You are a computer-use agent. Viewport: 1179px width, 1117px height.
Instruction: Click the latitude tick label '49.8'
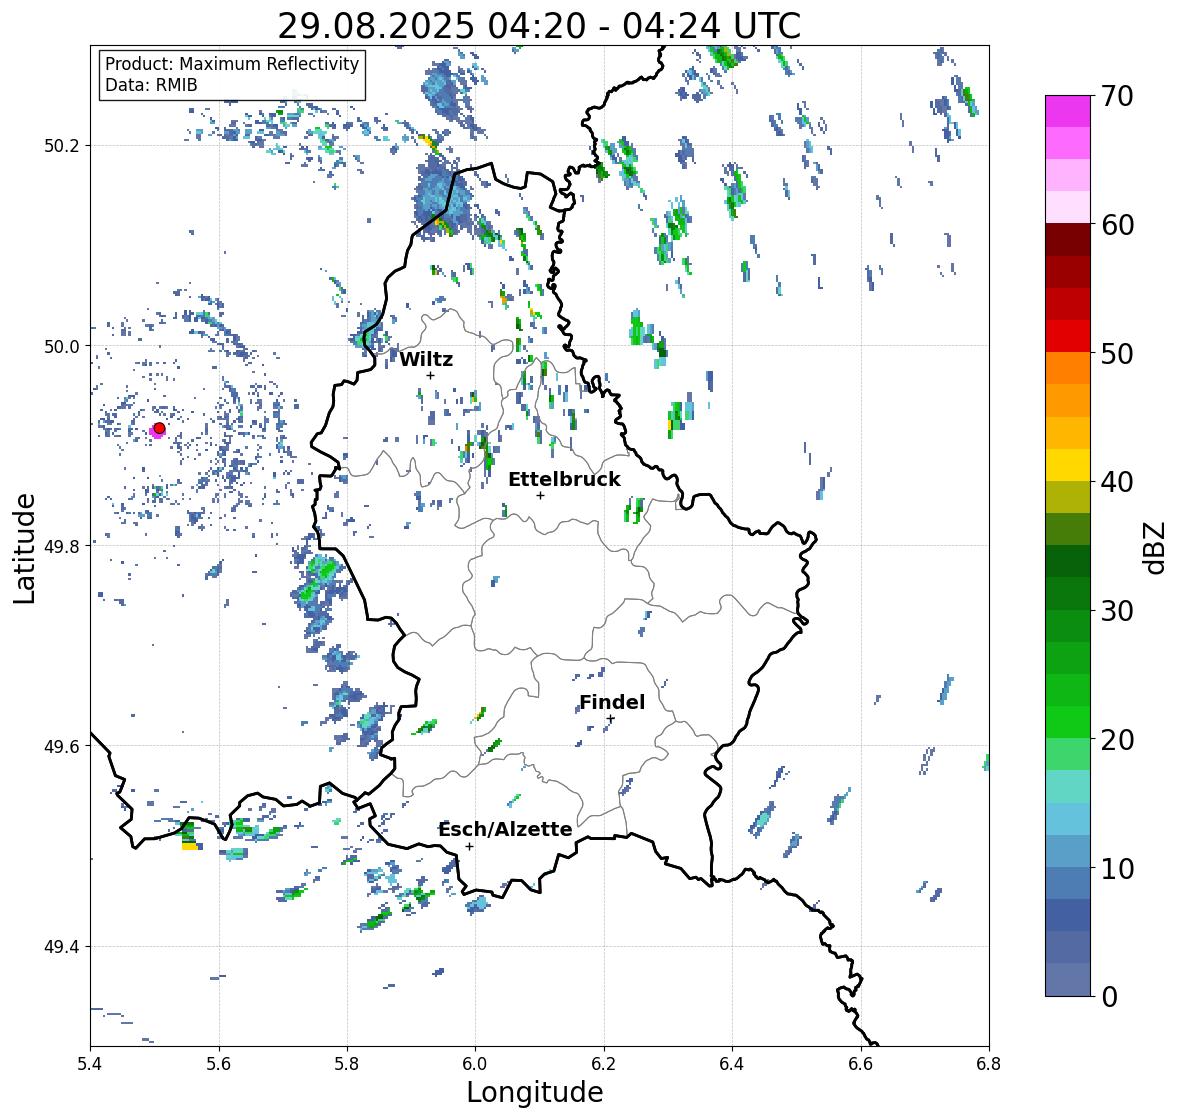(61, 546)
